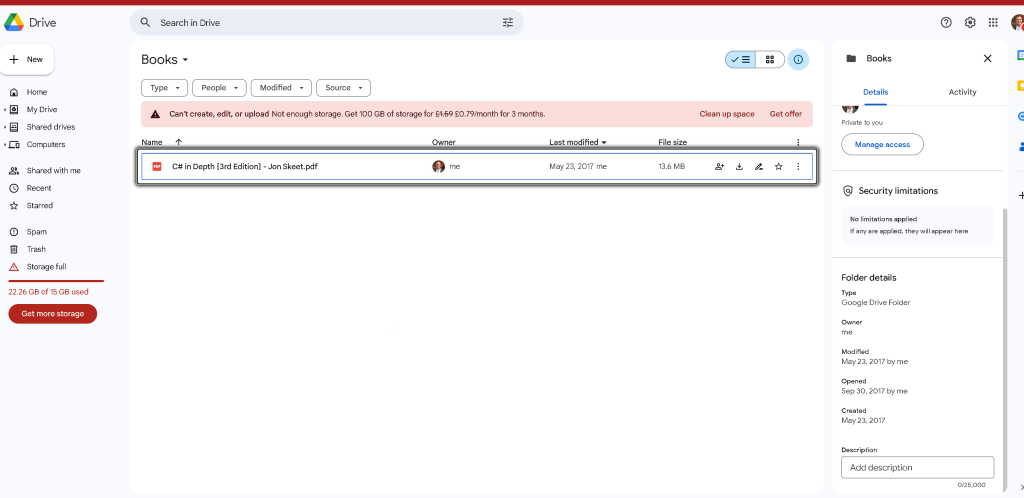The height and width of the screenshot is (498, 1024).
Task: Expand the Shared drives tree
Action: [5, 127]
